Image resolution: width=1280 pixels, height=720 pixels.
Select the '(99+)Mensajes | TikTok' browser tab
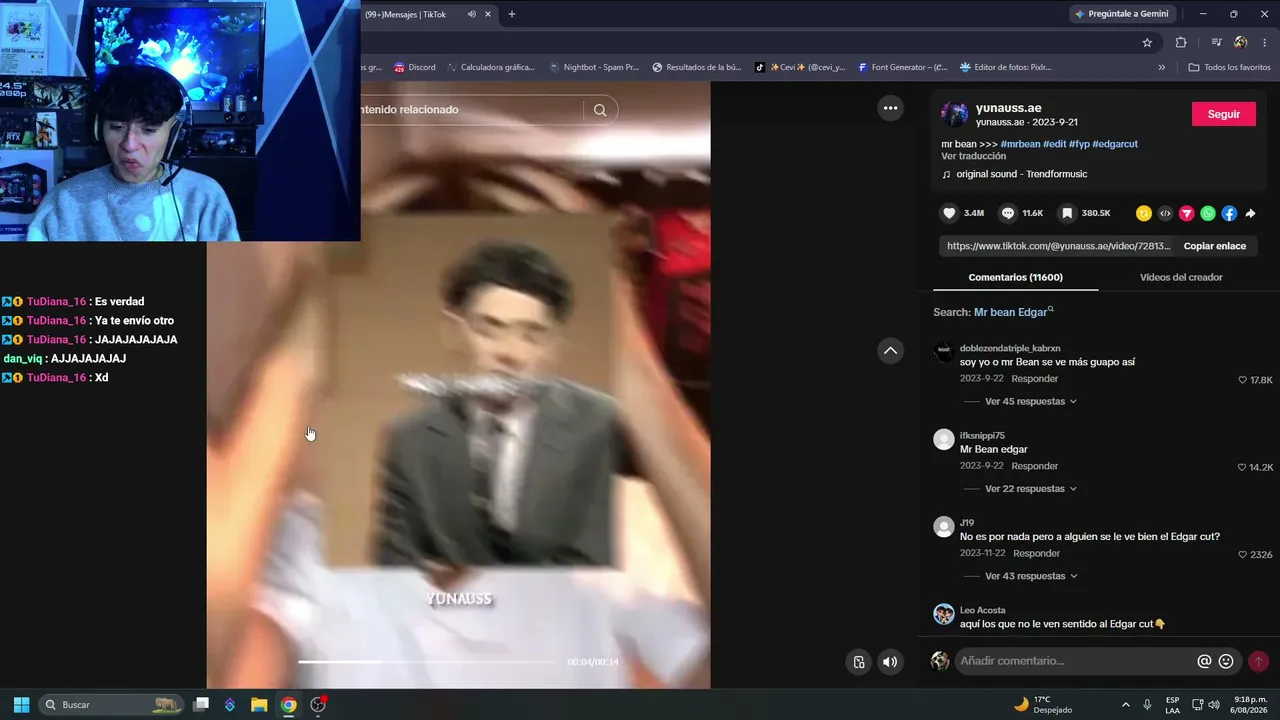click(428, 14)
